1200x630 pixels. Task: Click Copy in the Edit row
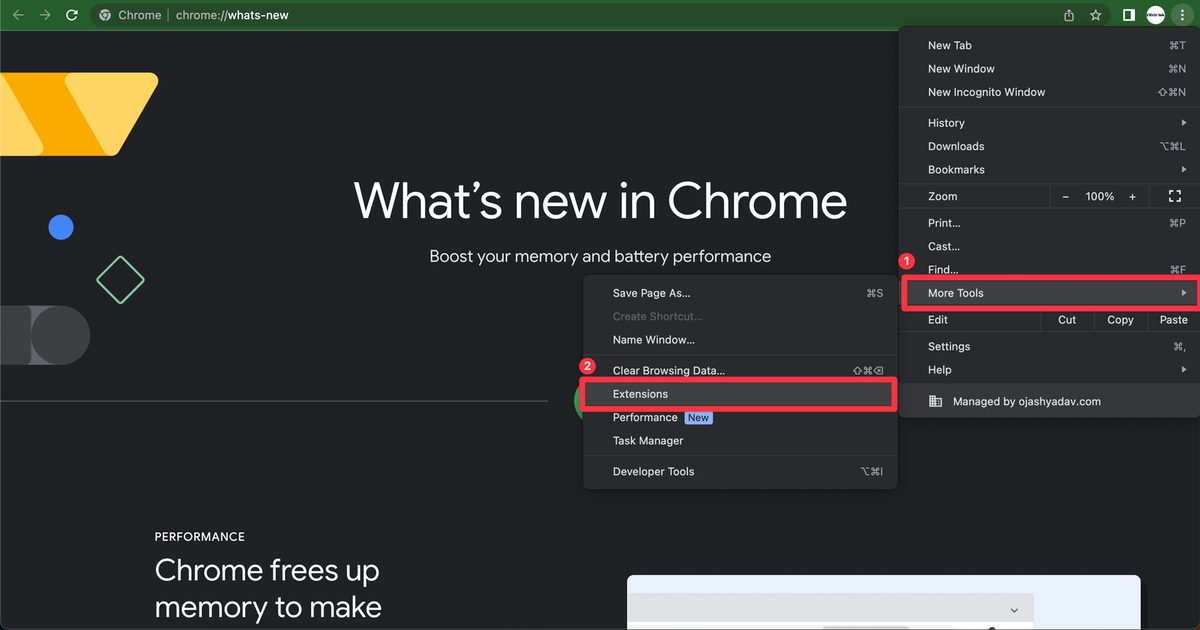(x=1119, y=320)
